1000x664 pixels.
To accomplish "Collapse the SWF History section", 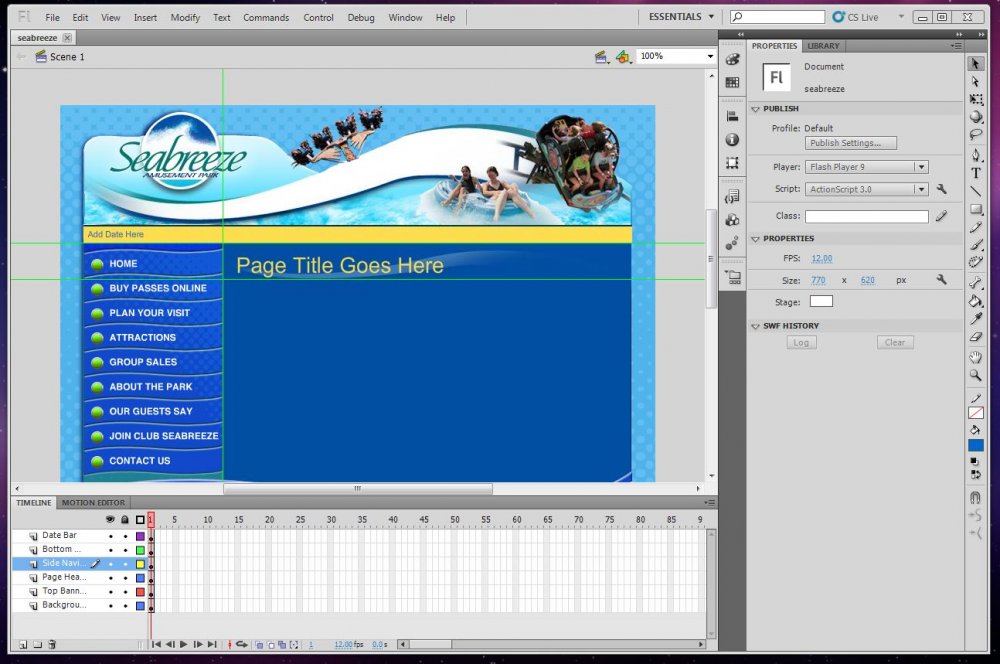I will click(756, 326).
